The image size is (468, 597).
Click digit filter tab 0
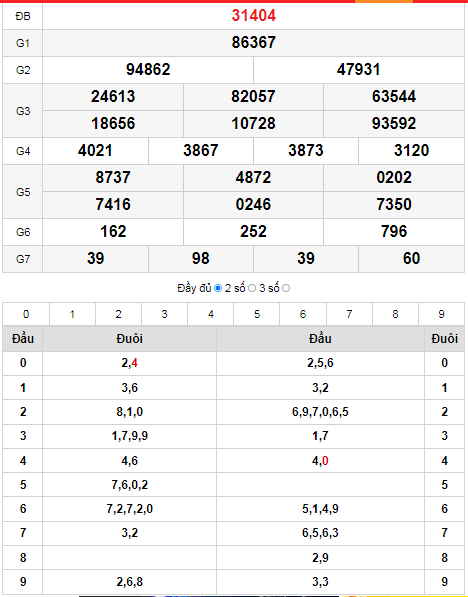pyautogui.click(x=26, y=314)
